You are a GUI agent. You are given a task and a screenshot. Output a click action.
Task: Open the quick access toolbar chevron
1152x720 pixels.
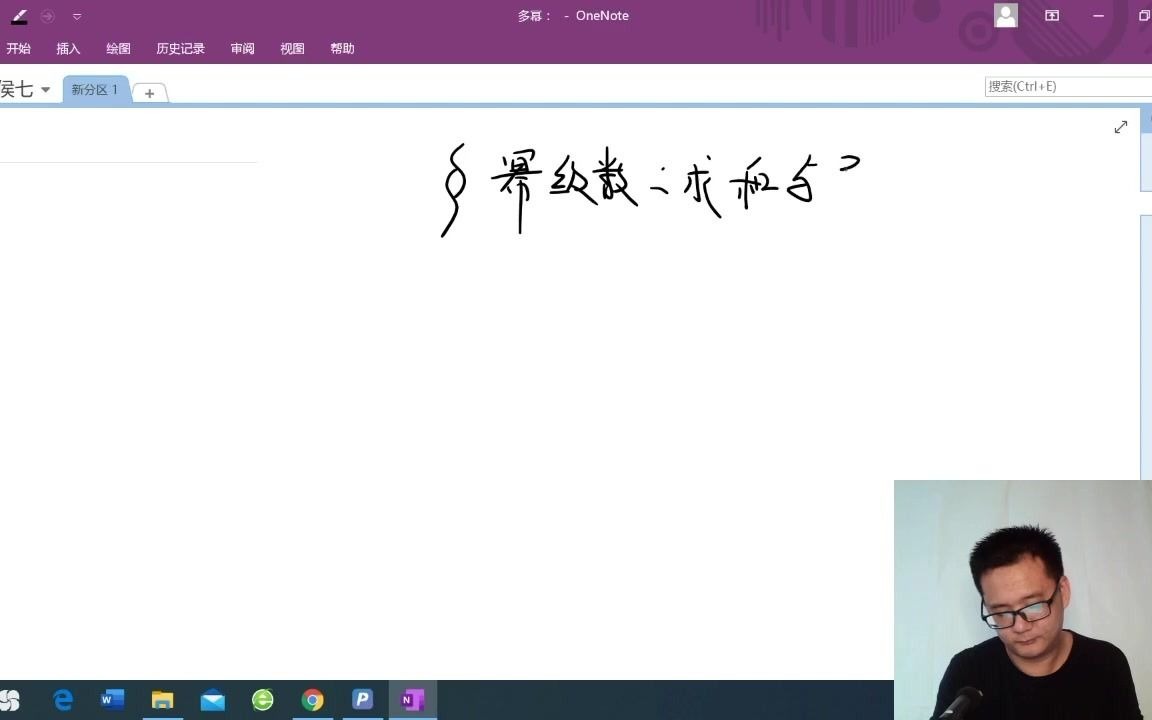(77, 16)
